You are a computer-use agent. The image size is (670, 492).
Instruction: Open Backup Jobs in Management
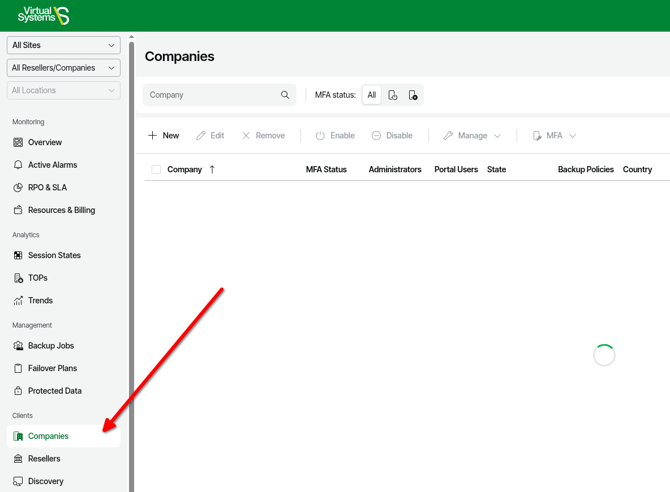click(50, 346)
